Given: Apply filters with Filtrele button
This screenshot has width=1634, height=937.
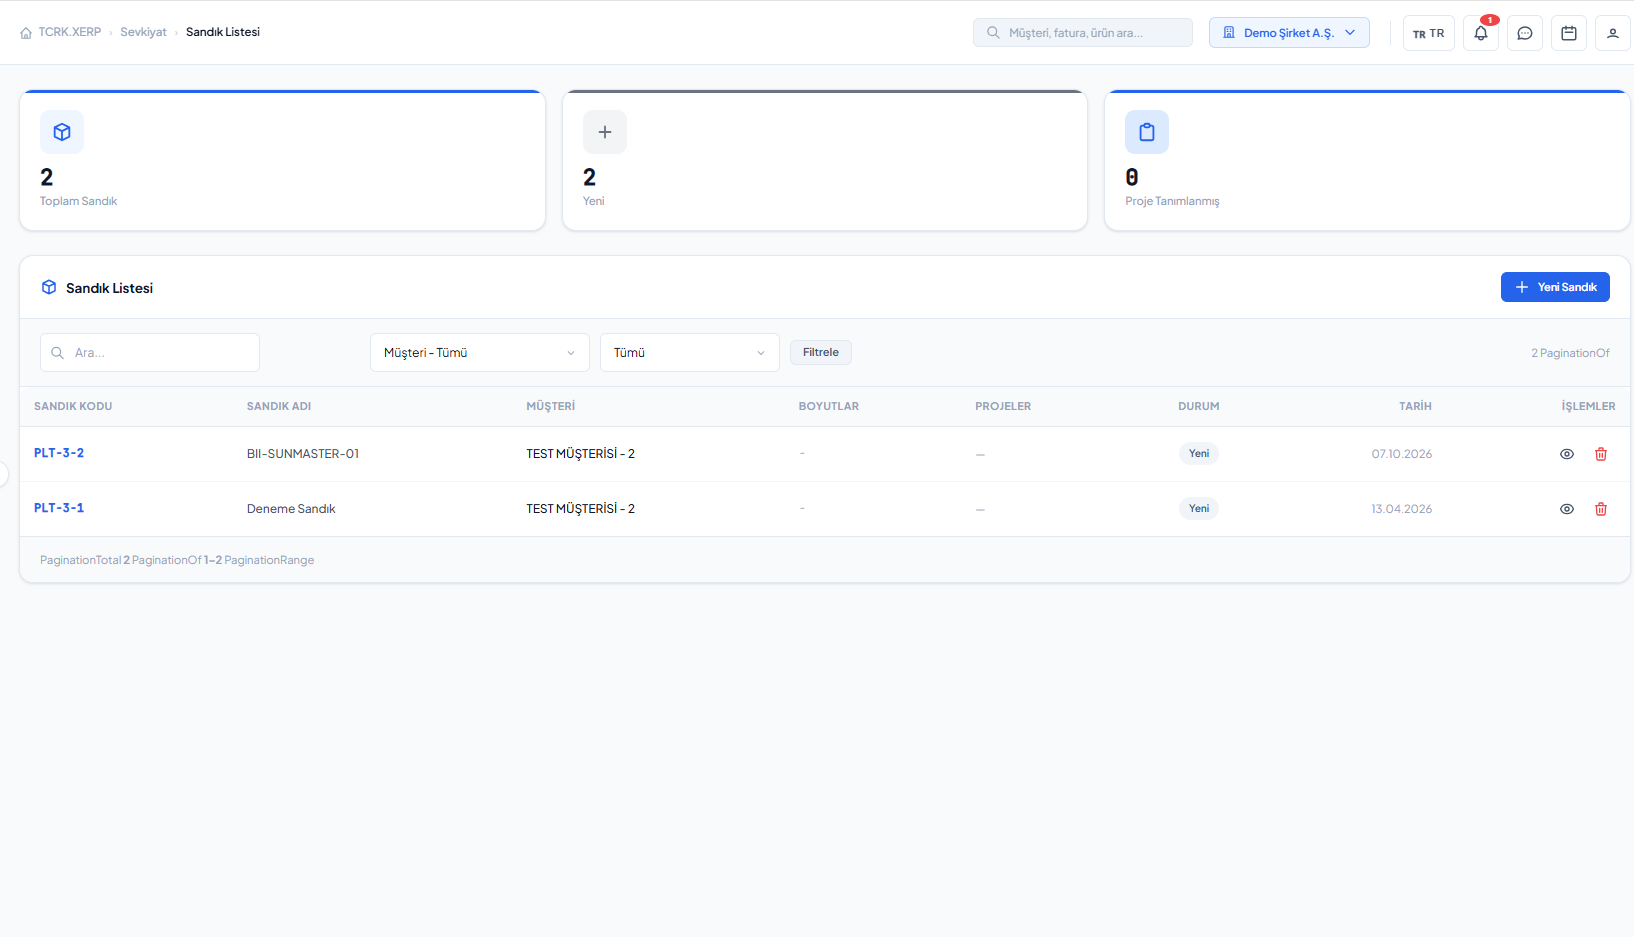Looking at the screenshot, I should point(821,352).
